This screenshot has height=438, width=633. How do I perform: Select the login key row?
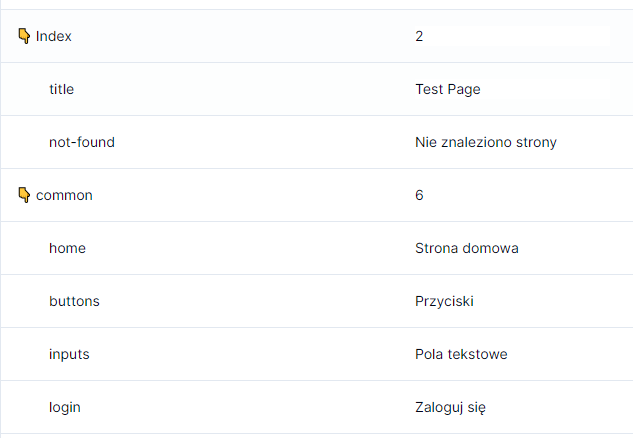coord(316,407)
